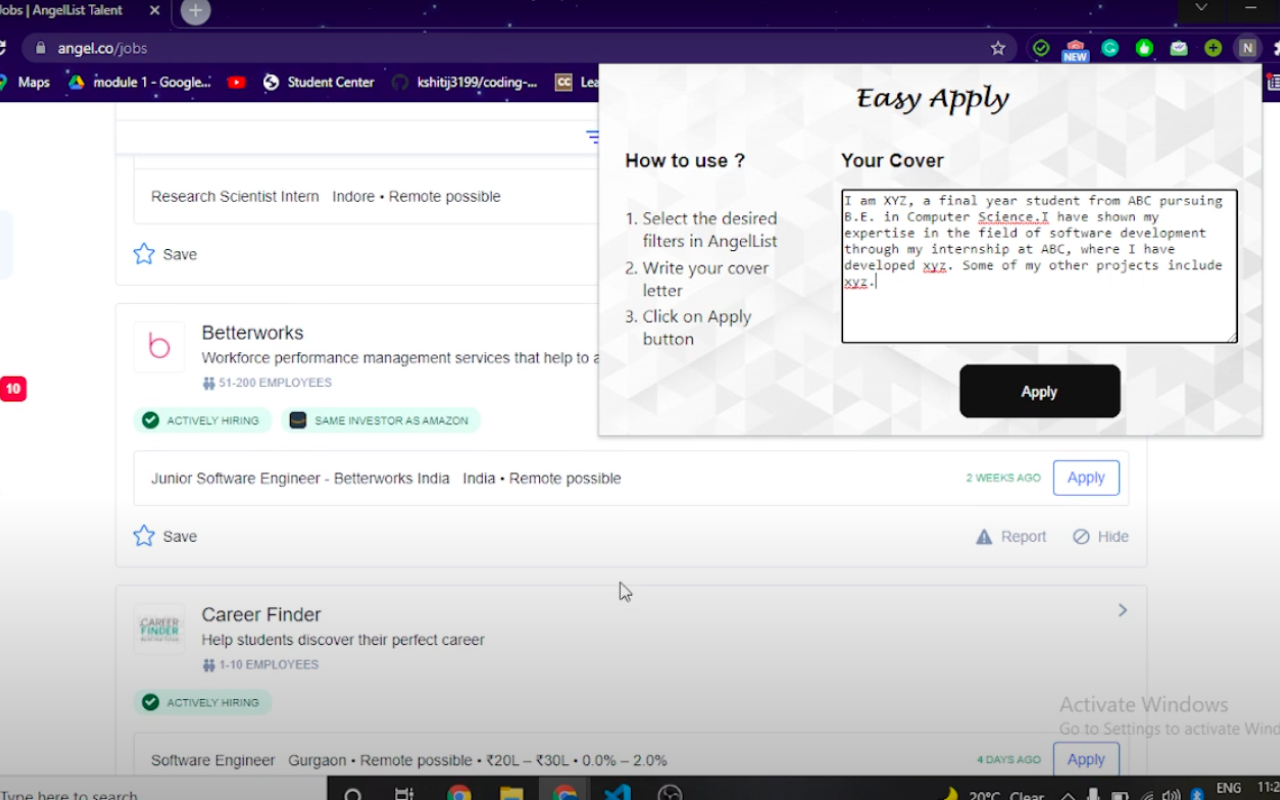Click the black Apply button in Easy Apply

coord(1040,391)
